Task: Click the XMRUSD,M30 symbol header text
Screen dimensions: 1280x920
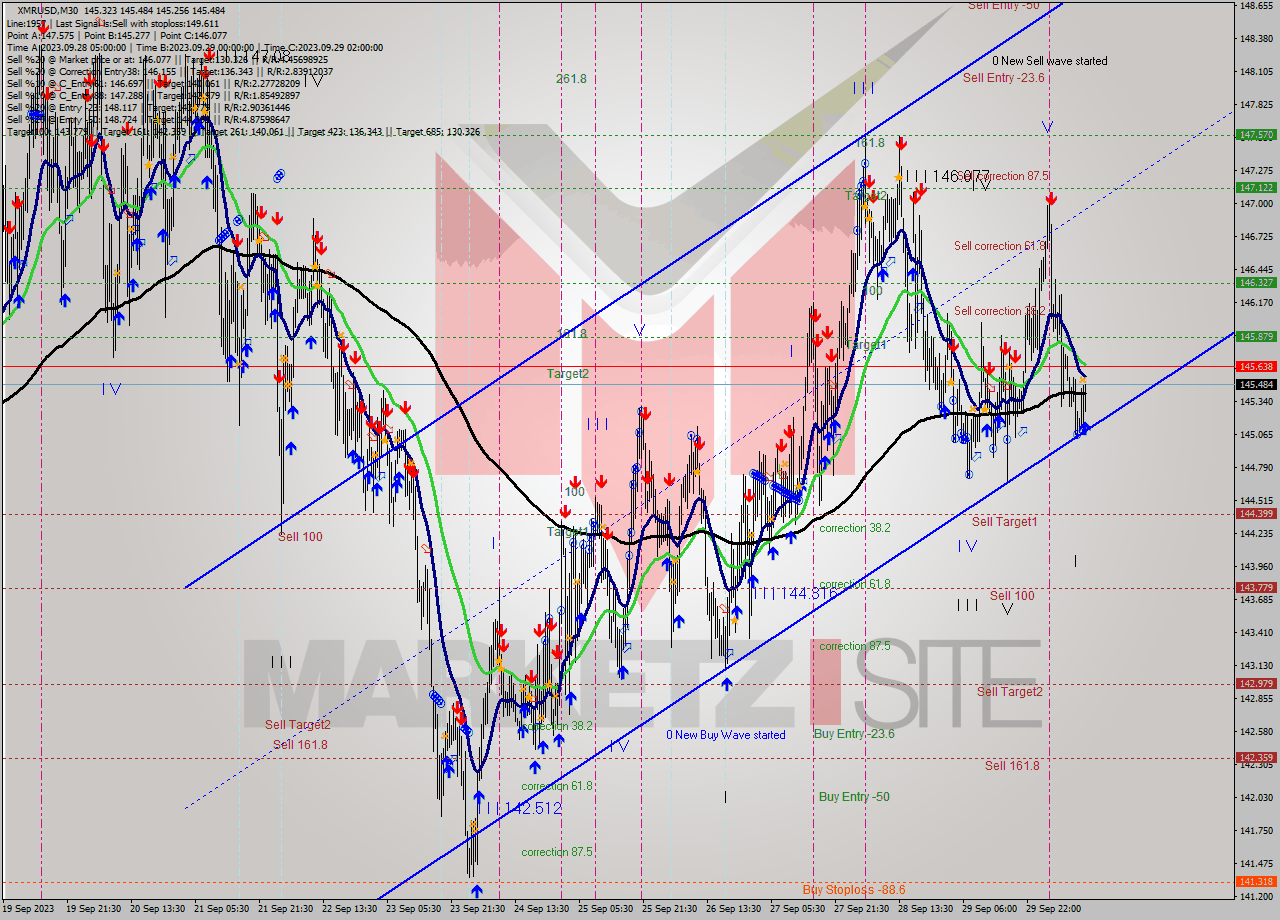Action: (46, 10)
